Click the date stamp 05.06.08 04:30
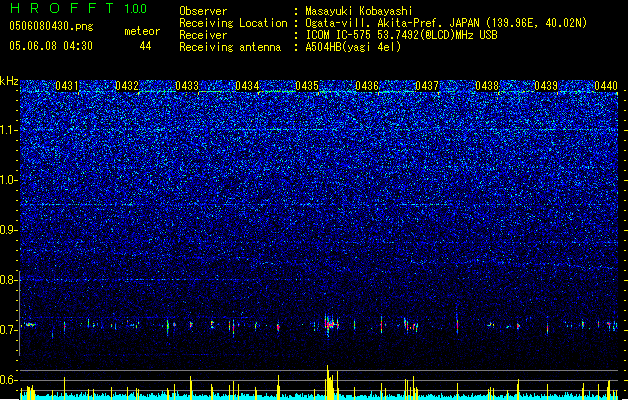629x400 pixels. point(51,46)
